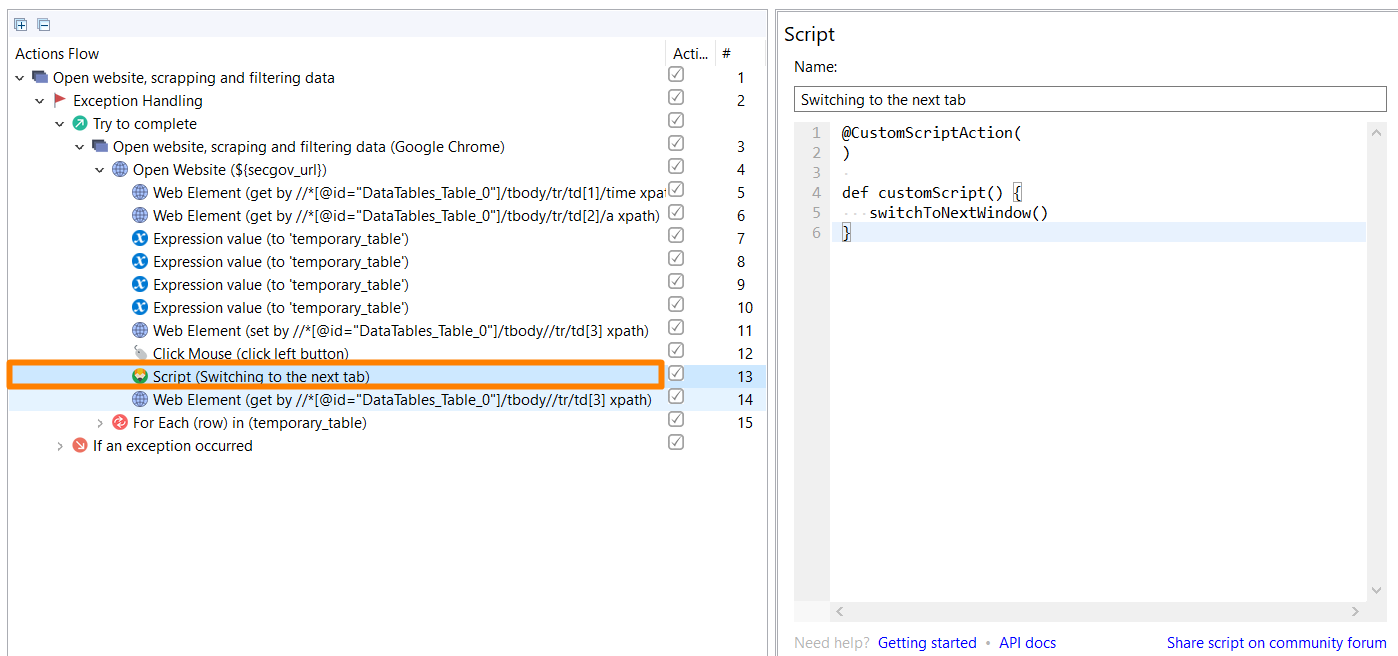This screenshot has height=656, width=1398.
Task: Click the For Each loop icon
Action: 120,422
